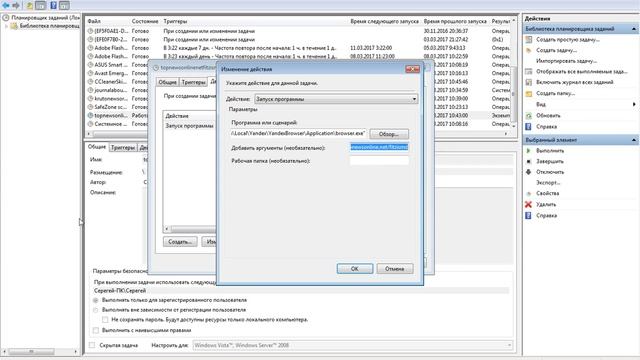Click the clock icon of CCleanerSki... task
640x360 pixels.
coord(90,82)
